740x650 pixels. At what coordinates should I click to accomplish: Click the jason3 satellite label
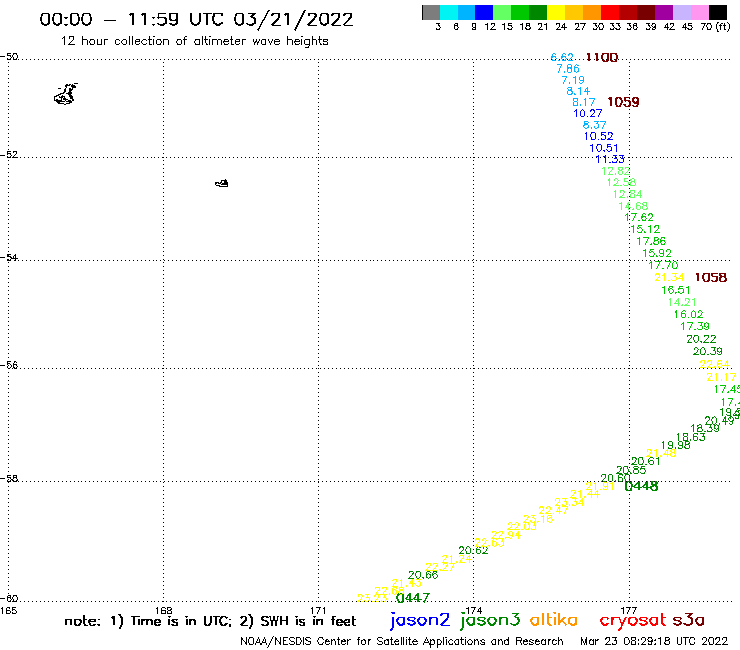point(490,620)
